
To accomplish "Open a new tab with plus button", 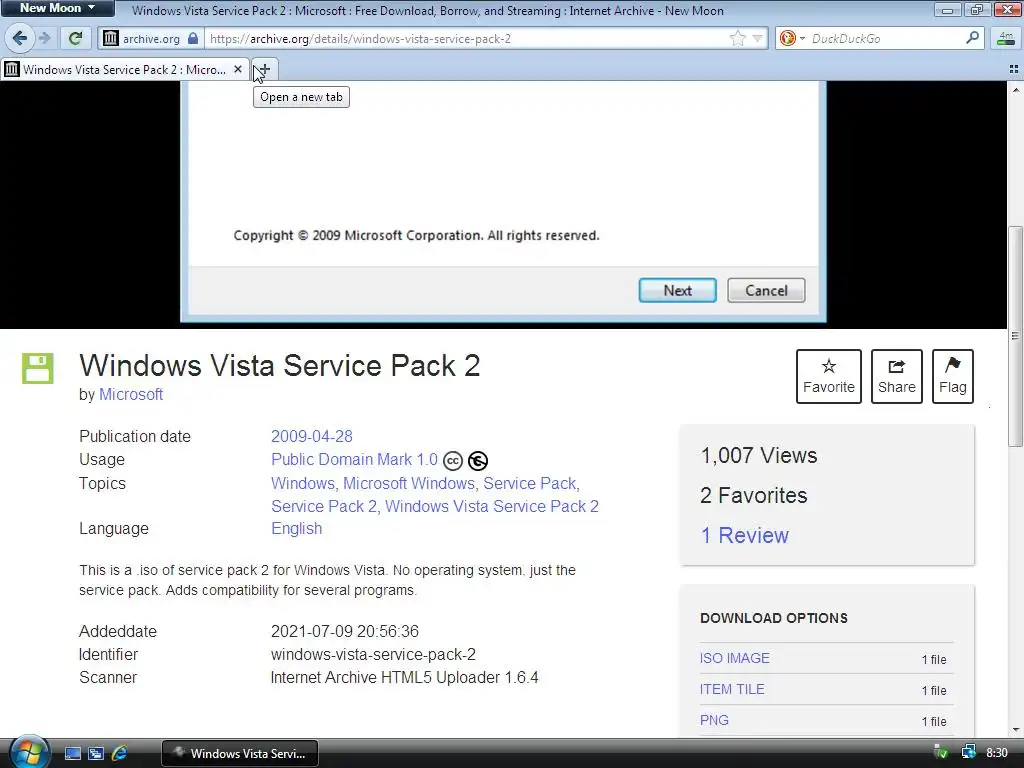I will (x=264, y=69).
